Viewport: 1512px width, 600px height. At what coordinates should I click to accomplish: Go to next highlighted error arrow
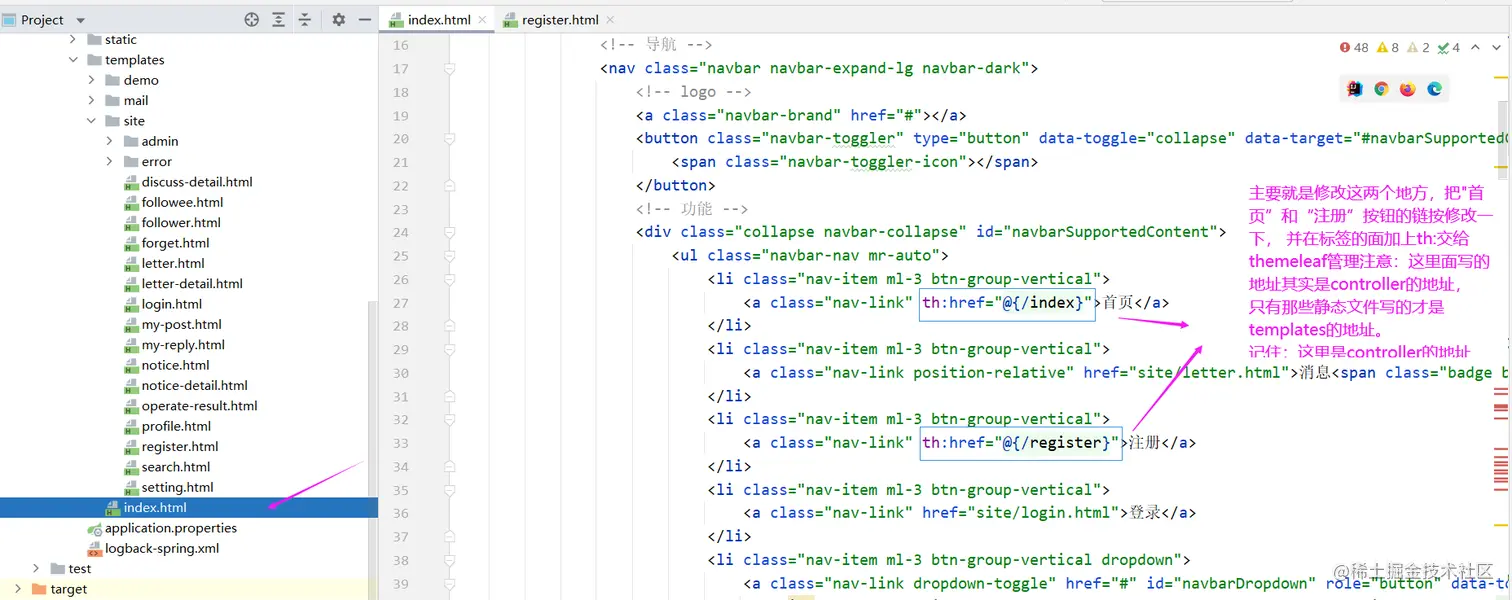(1497, 47)
